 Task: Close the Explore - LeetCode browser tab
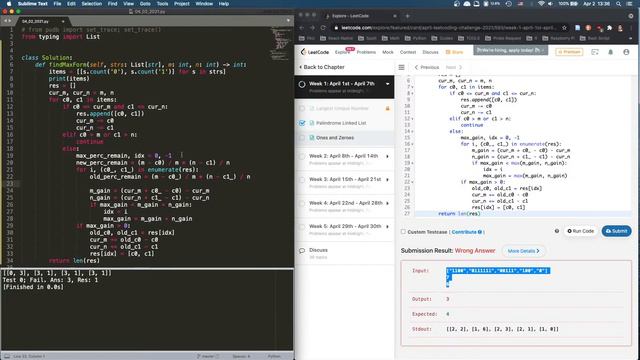click(x=395, y=16)
